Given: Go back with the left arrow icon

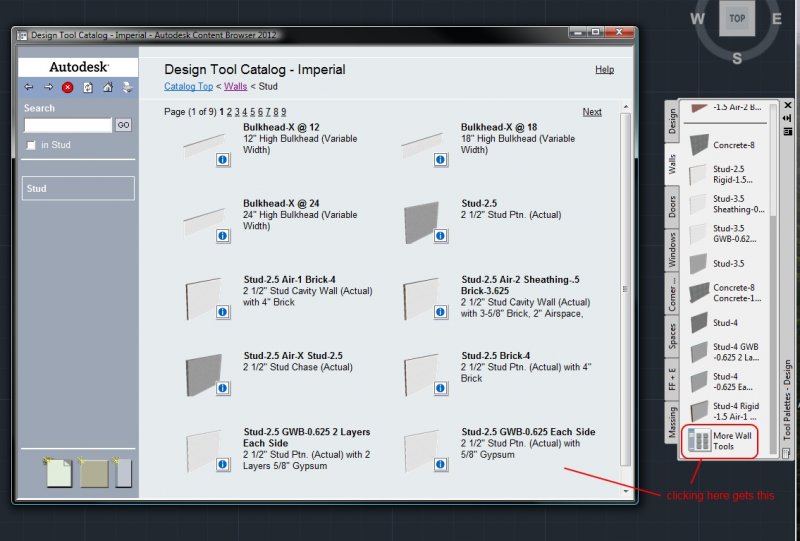Looking at the screenshot, I should 29,87.
